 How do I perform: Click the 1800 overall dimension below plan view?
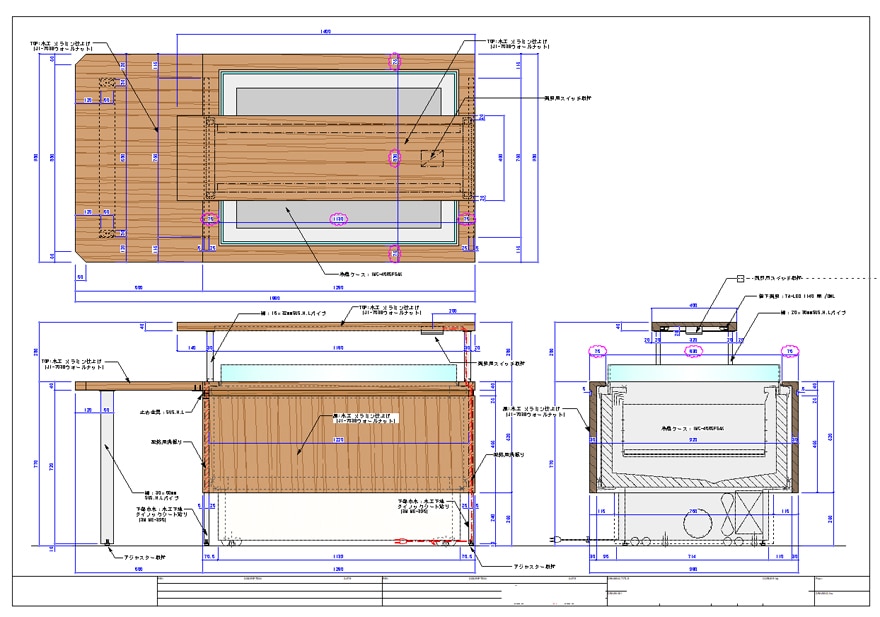(x=275, y=298)
